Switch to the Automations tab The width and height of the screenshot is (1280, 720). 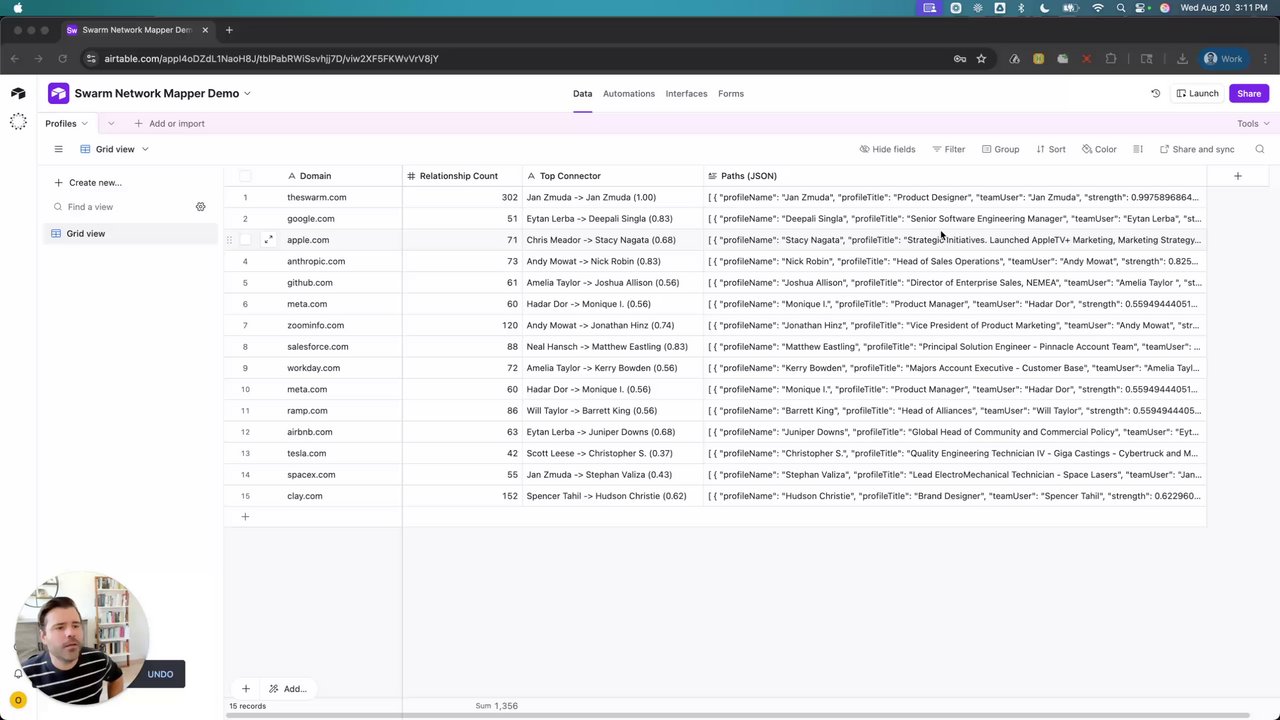(x=629, y=93)
